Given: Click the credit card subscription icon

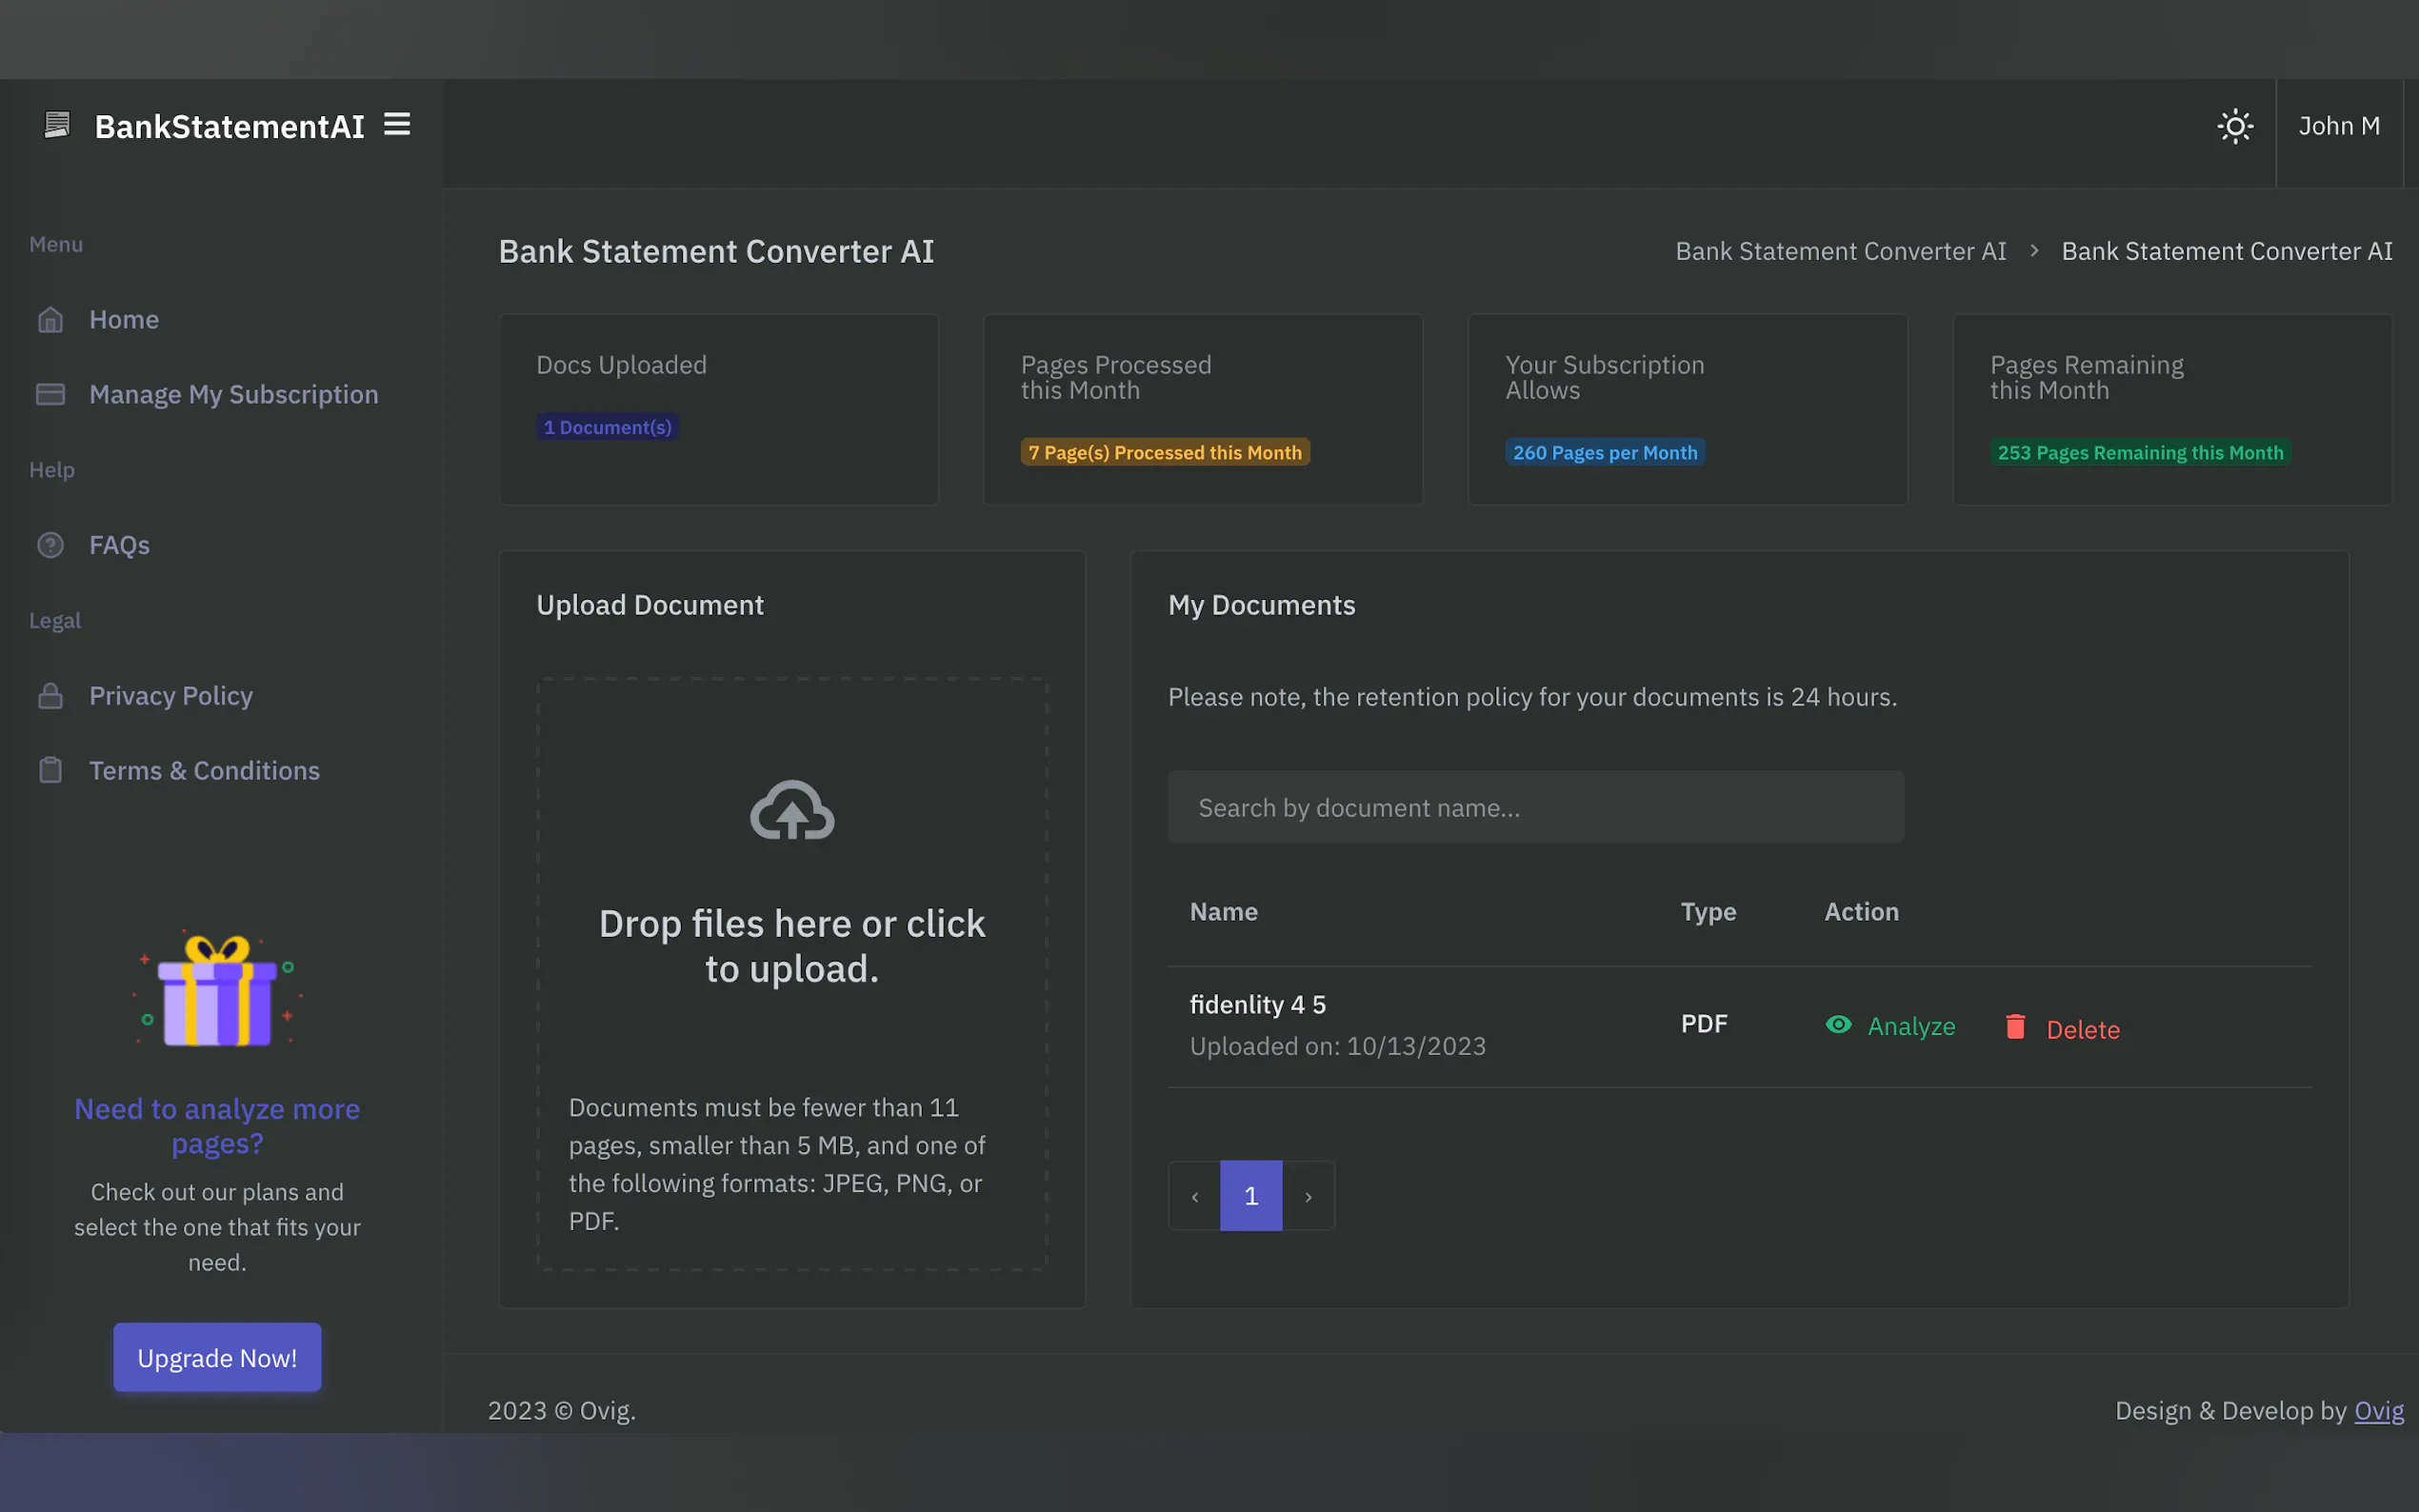Looking at the screenshot, I should 50,395.
